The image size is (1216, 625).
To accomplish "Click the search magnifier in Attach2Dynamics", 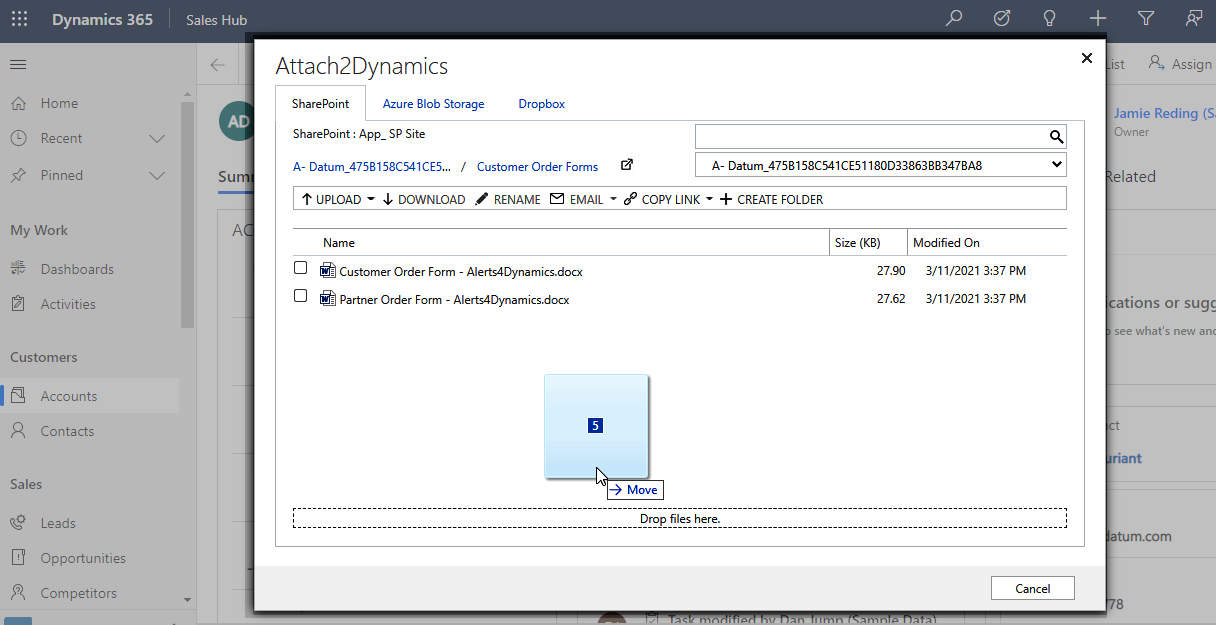I will pos(1056,137).
